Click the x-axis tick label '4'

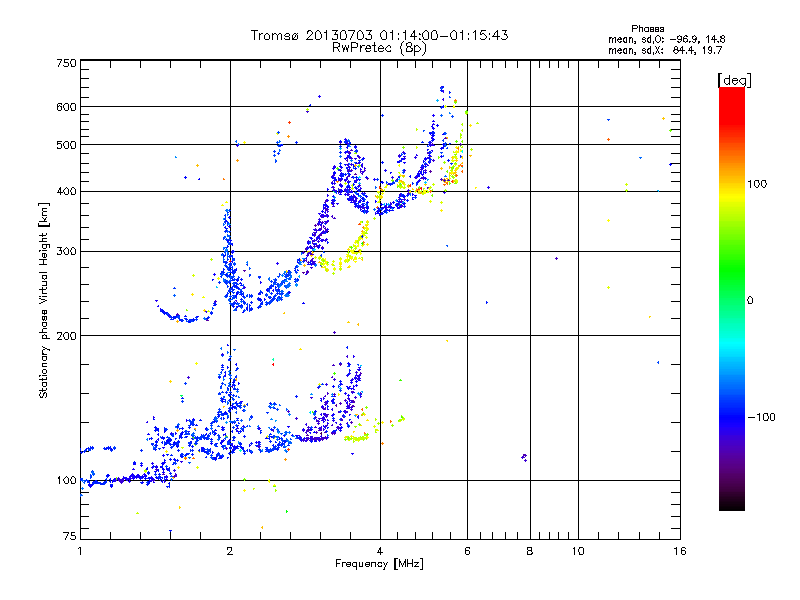coord(380,551)
